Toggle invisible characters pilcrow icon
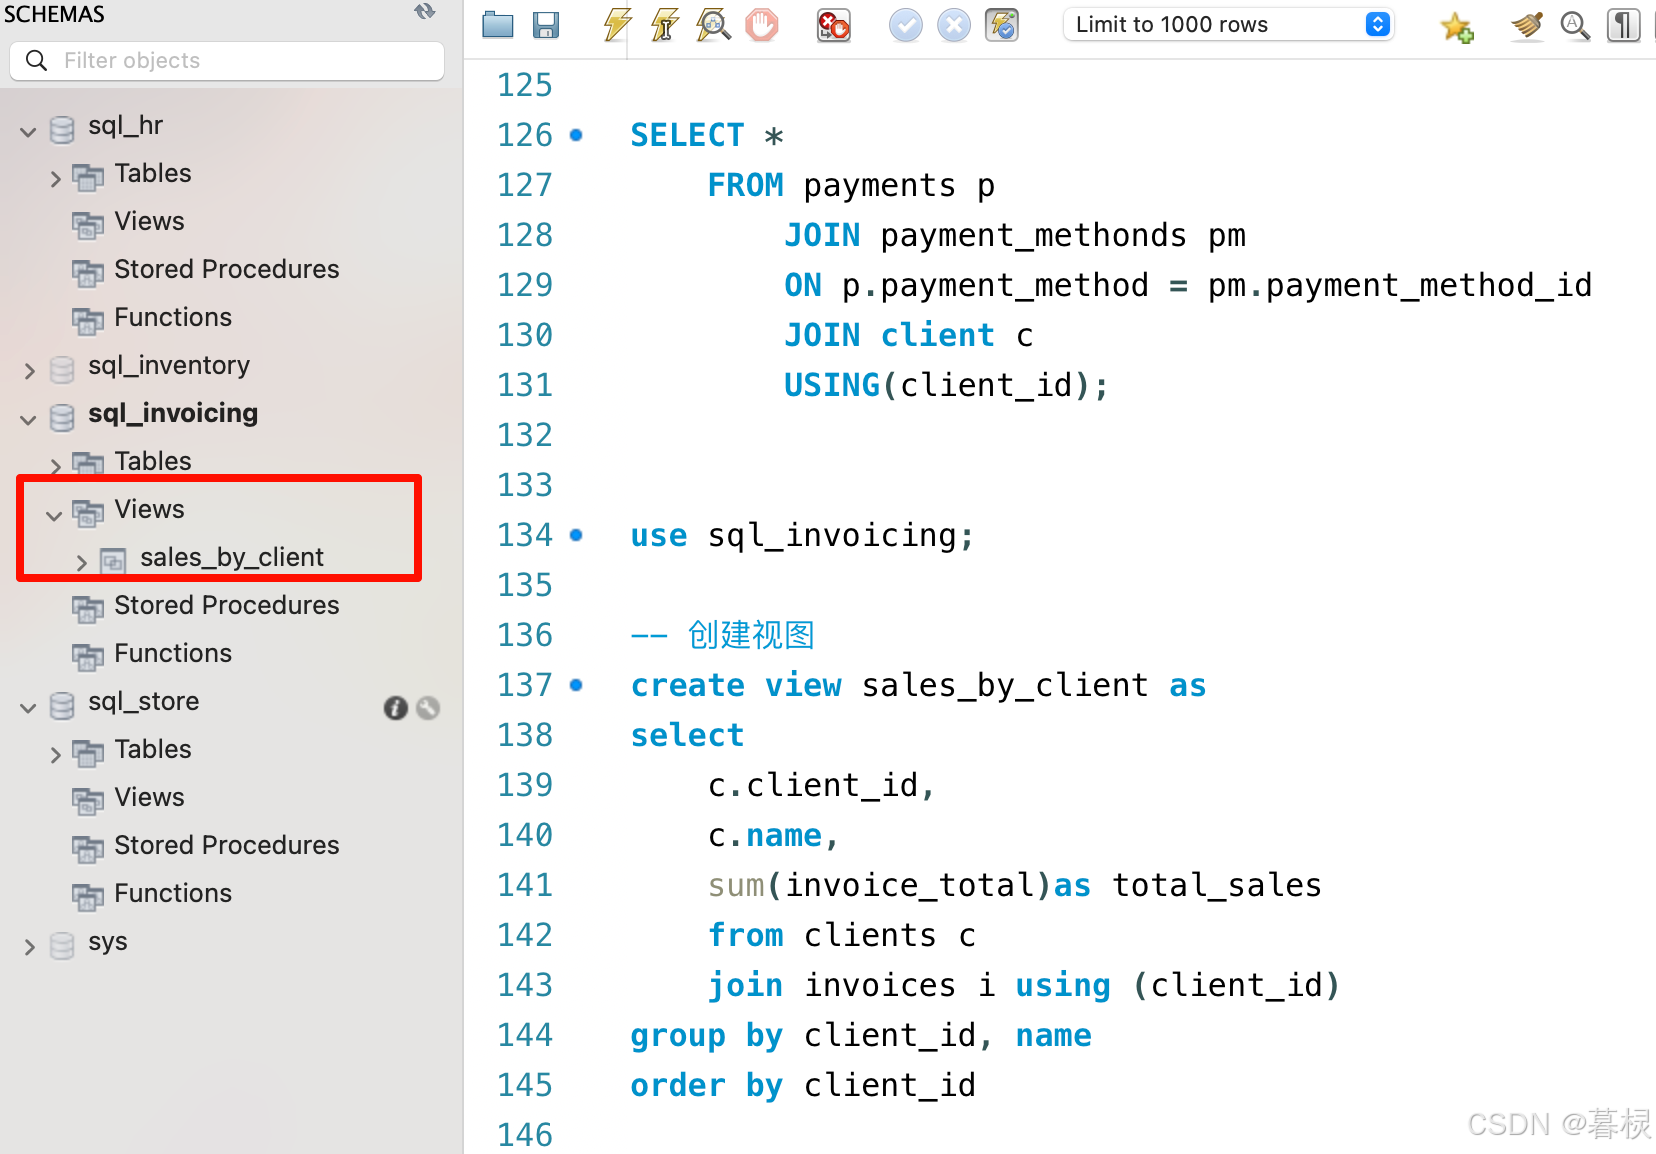 (x=1624, y=25)
